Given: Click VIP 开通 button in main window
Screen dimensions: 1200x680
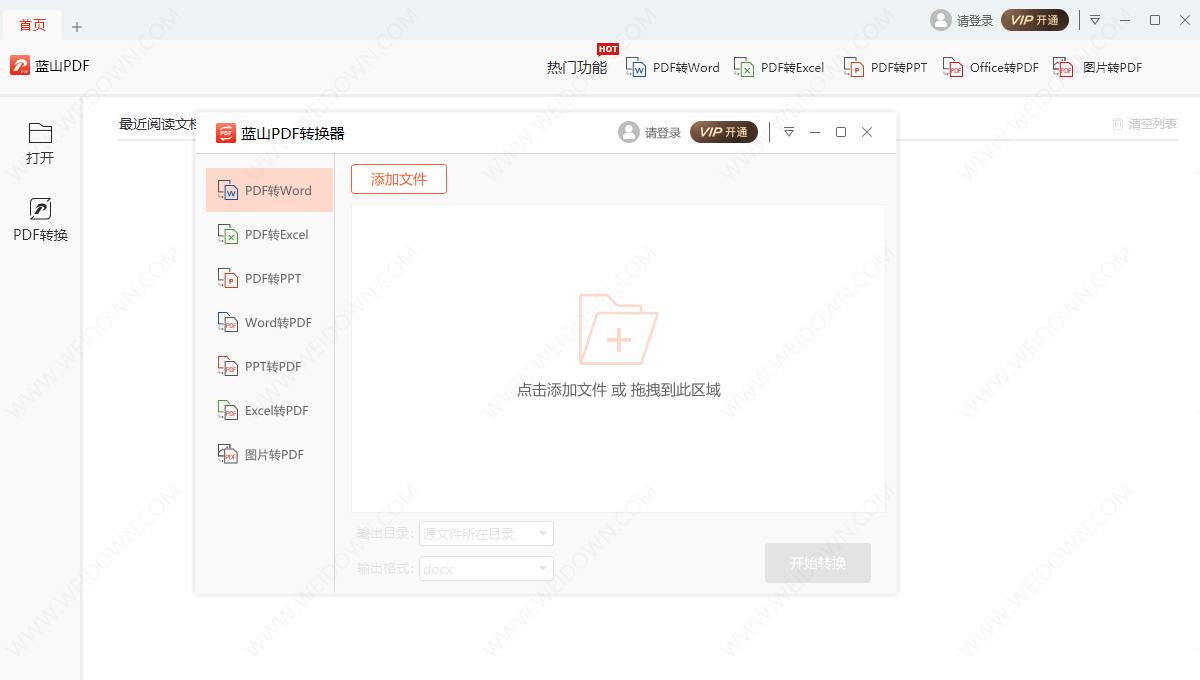Looking at the screenshot, I should coord(1035,20).
